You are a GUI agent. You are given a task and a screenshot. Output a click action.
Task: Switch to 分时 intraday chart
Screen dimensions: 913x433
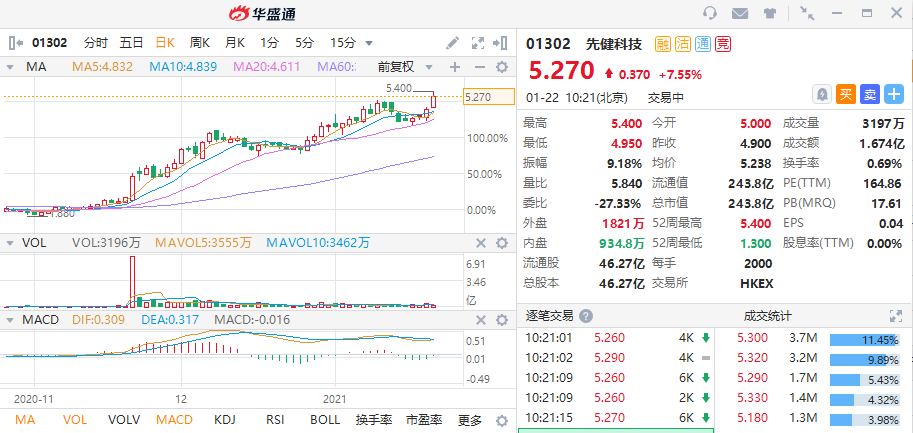(95, 42)
